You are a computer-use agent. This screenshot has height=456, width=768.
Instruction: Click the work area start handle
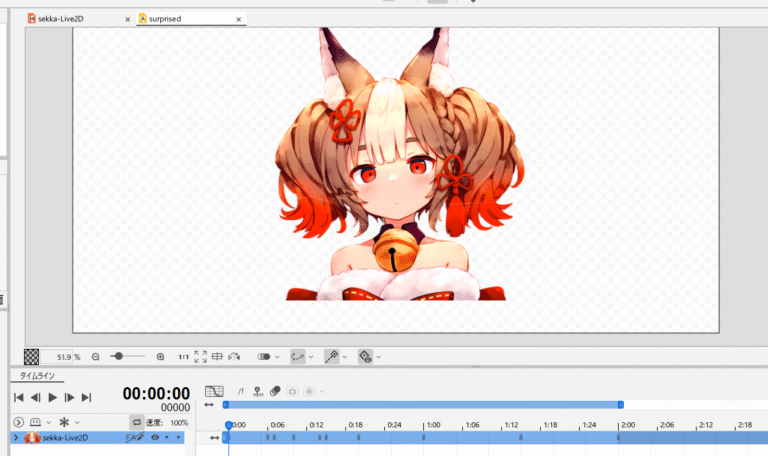(x=225, y=405)
